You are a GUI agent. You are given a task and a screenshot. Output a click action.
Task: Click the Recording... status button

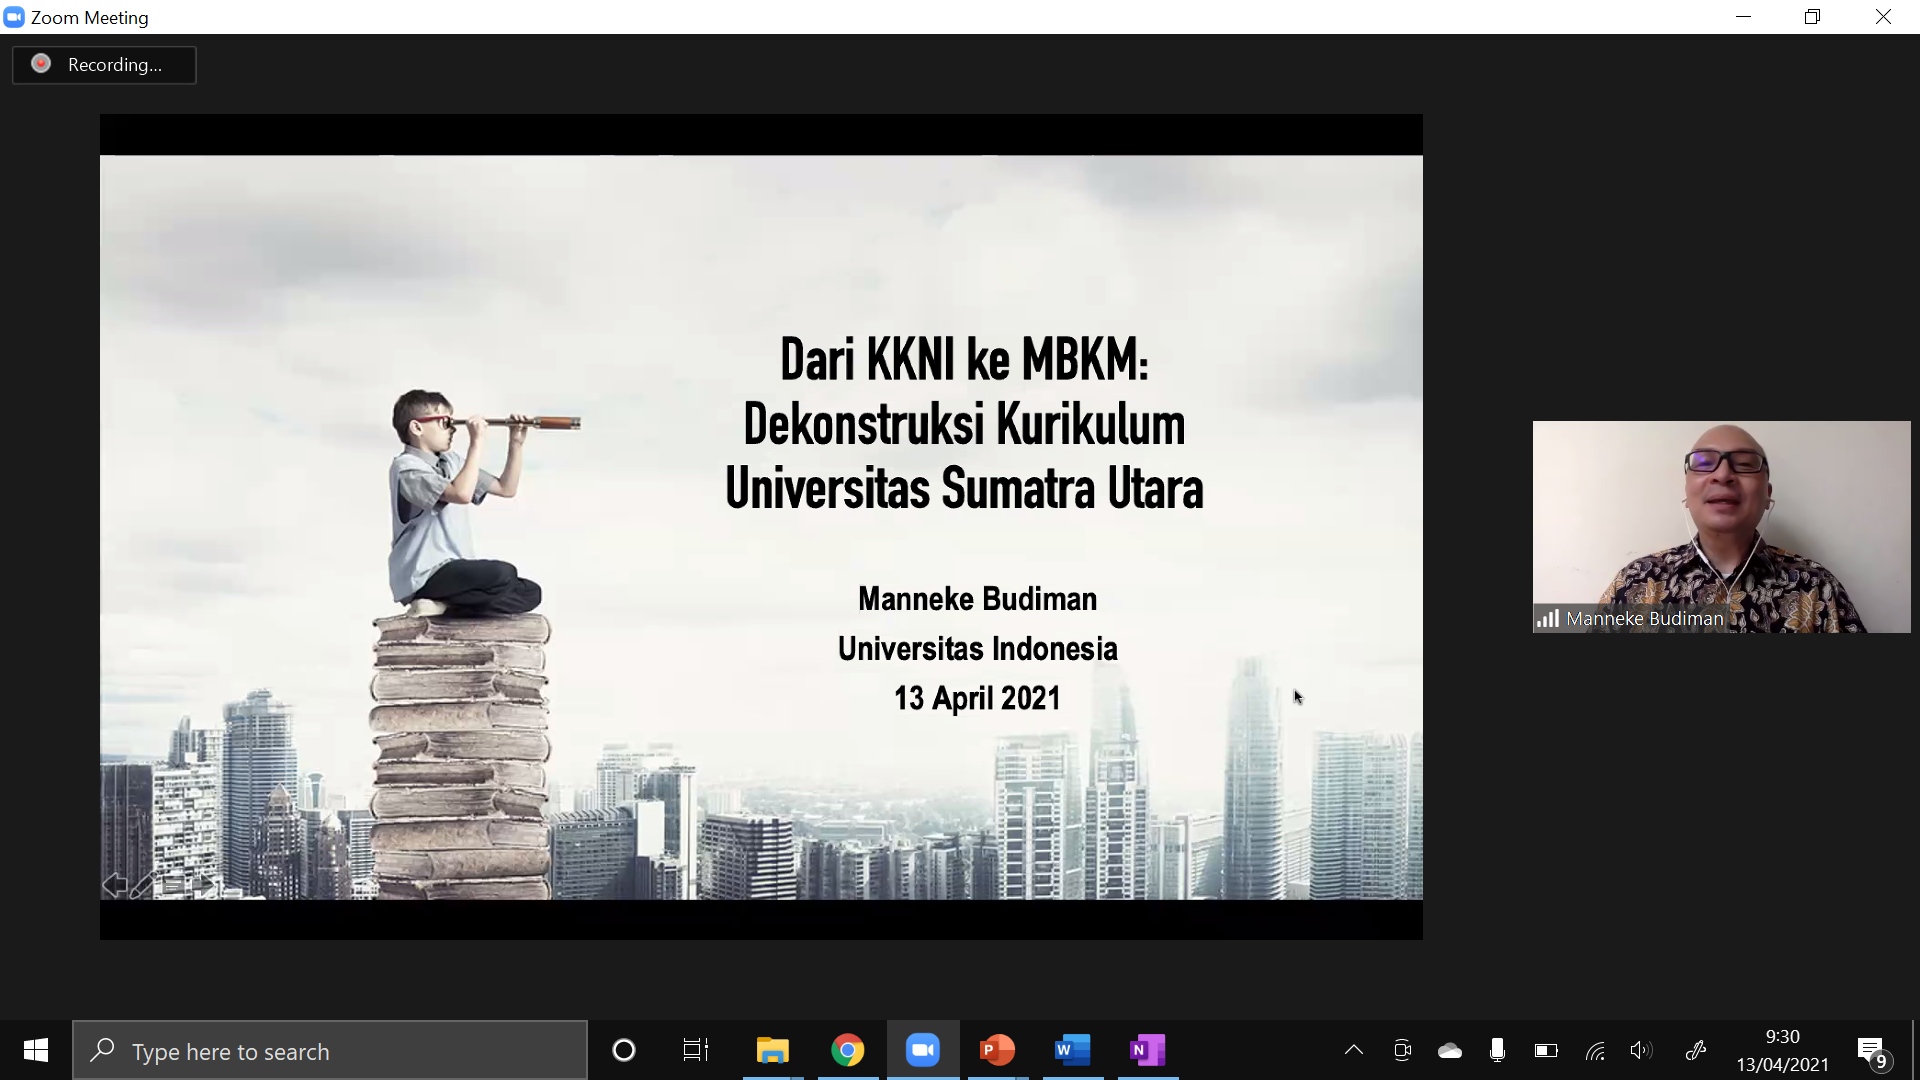click(104, 65)
